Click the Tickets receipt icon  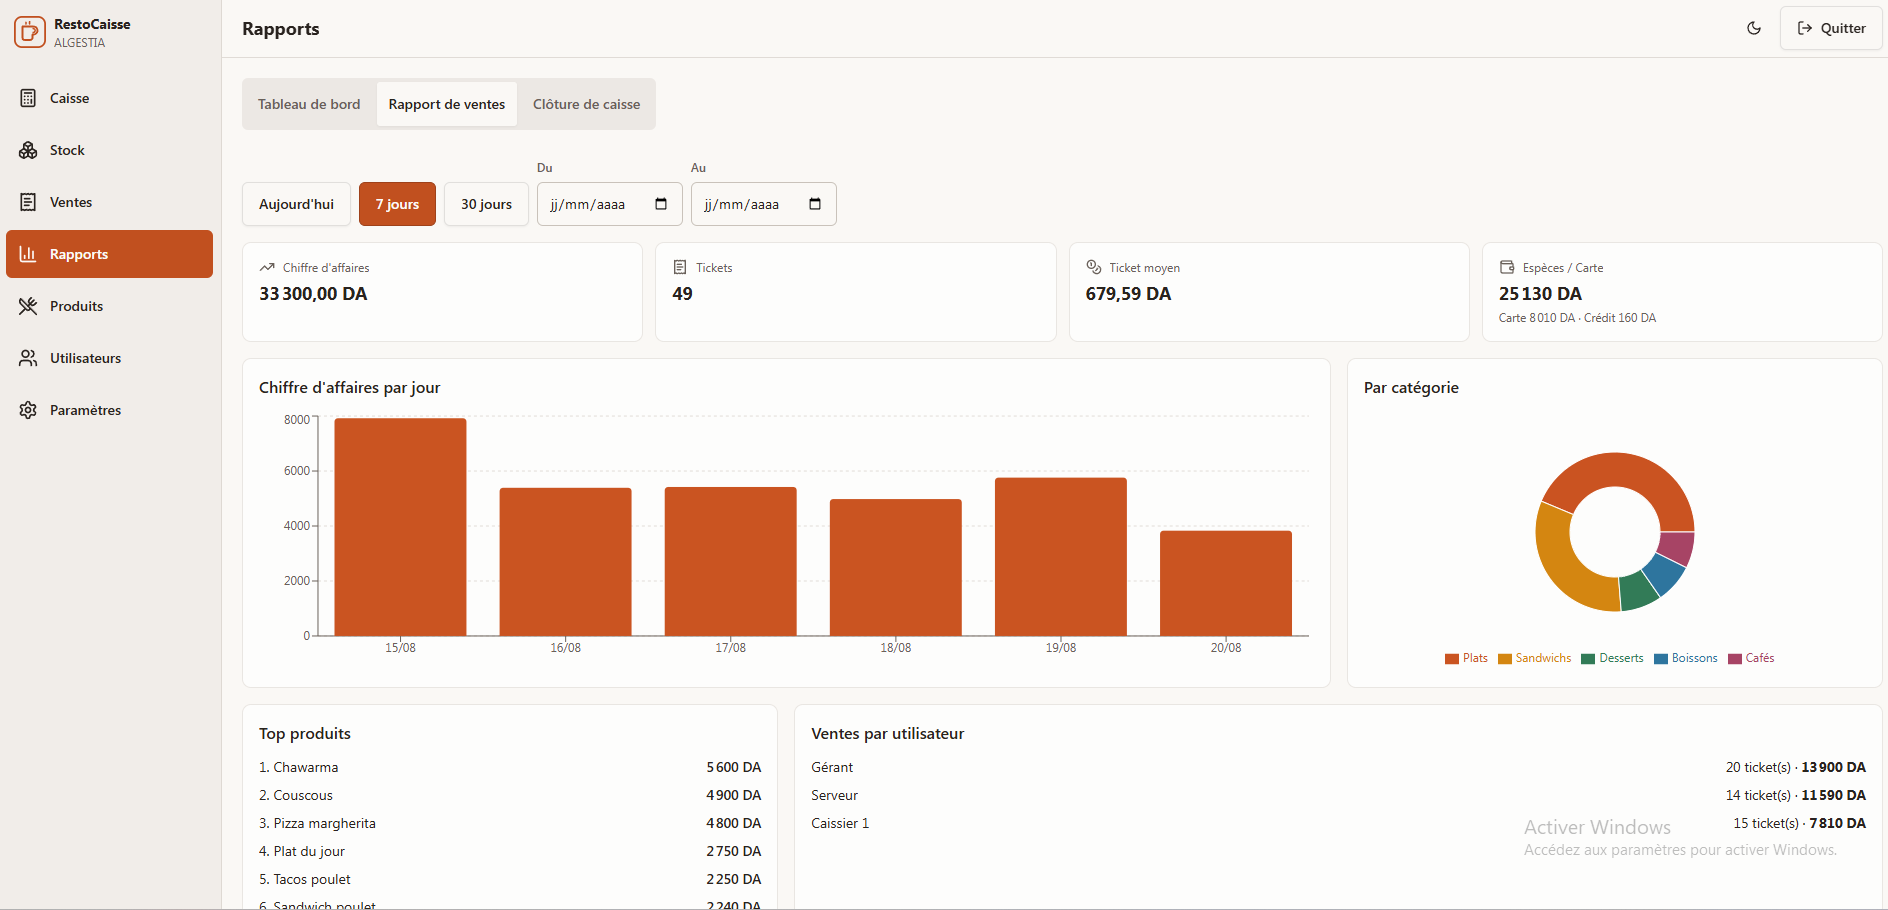[x=680, y=267]
